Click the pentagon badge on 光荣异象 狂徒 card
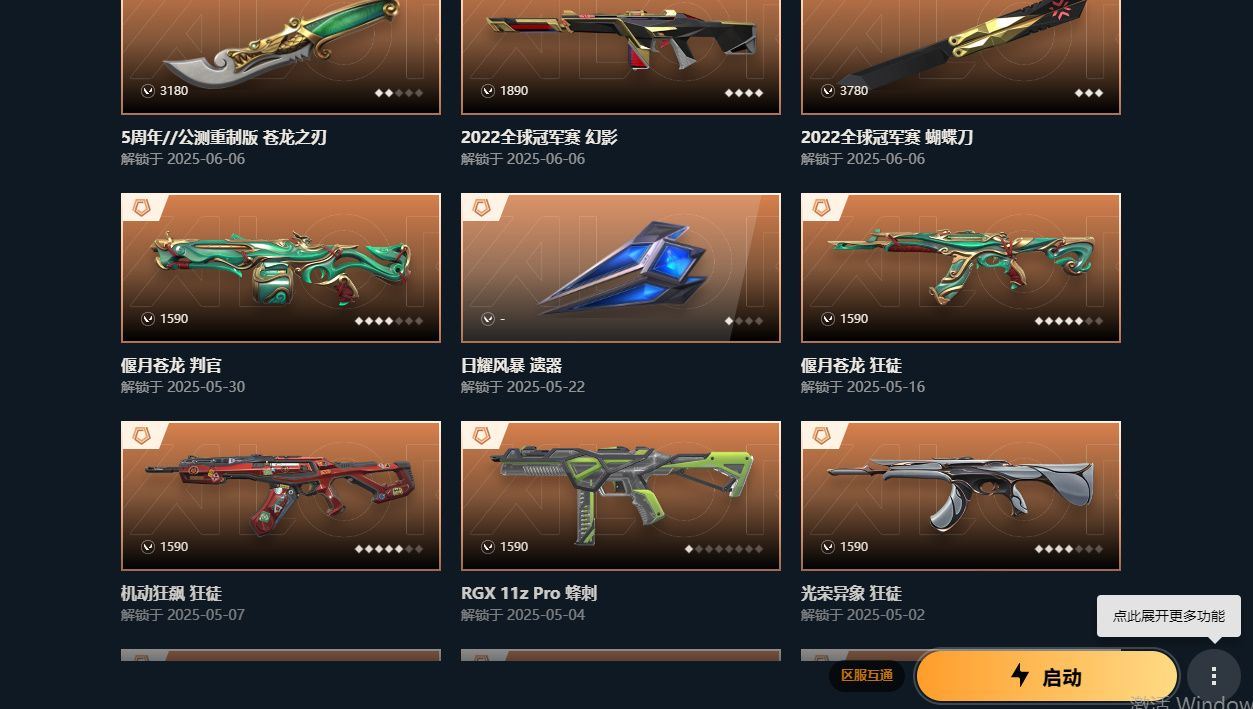Screen dimensions: 1253x709 (821, 436)
